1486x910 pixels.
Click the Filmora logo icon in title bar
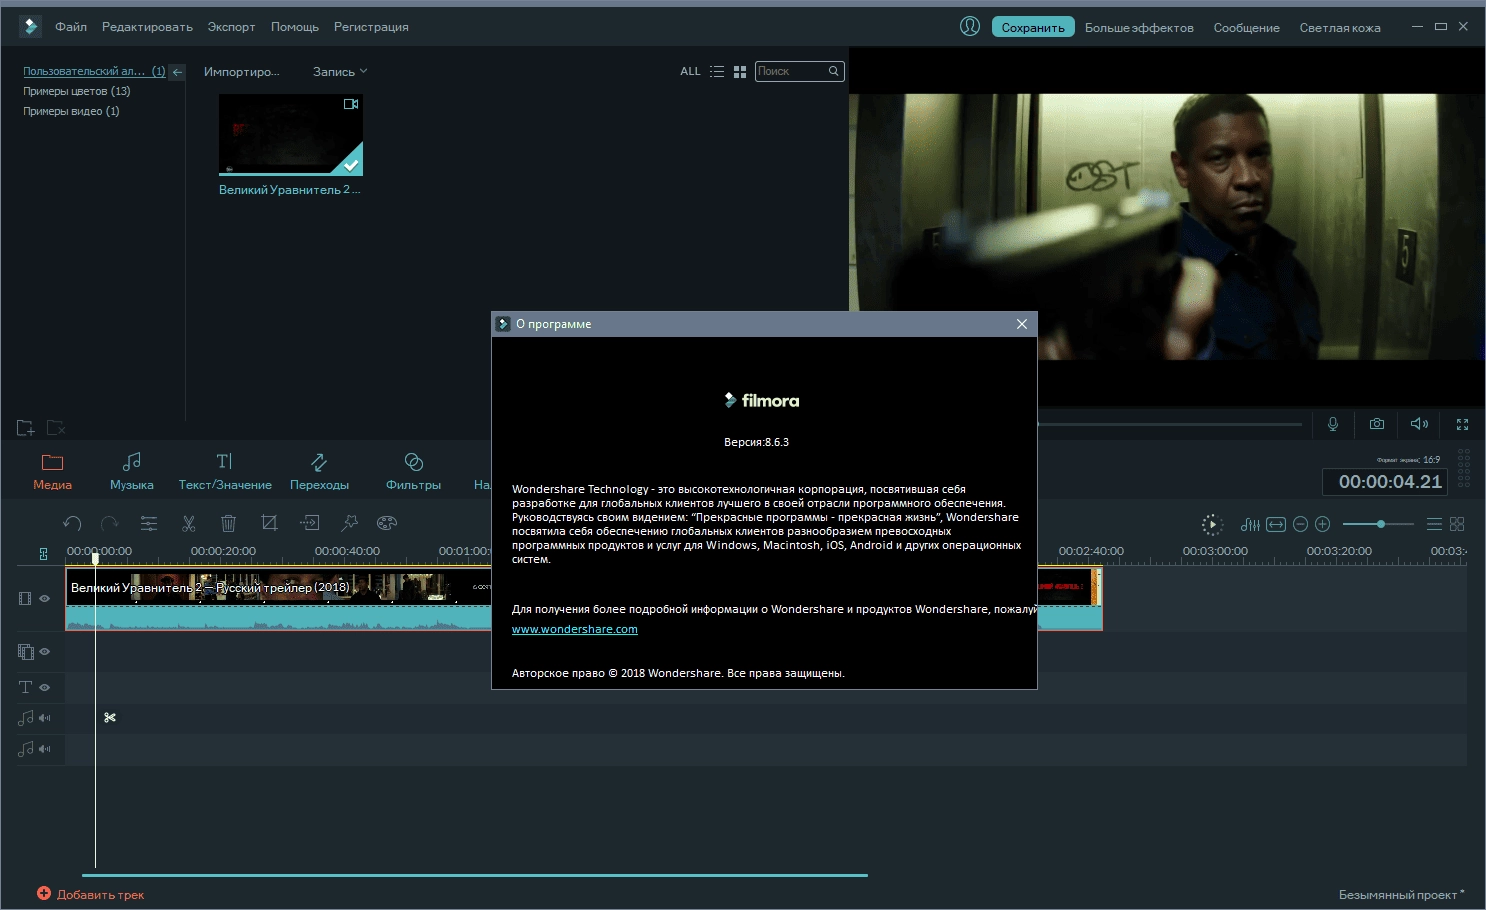[x=31, y=27]
